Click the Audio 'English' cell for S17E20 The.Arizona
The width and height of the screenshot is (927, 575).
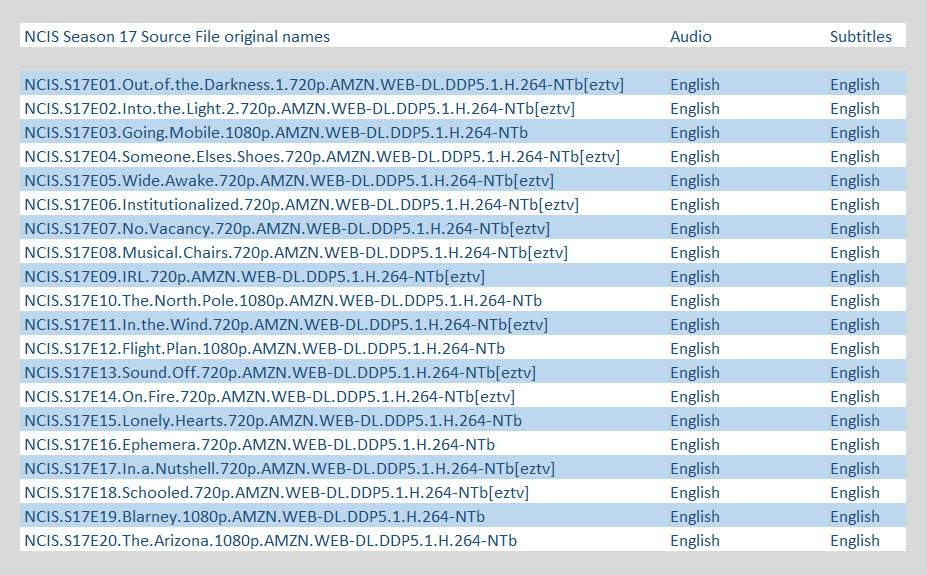tap(695, 541)
